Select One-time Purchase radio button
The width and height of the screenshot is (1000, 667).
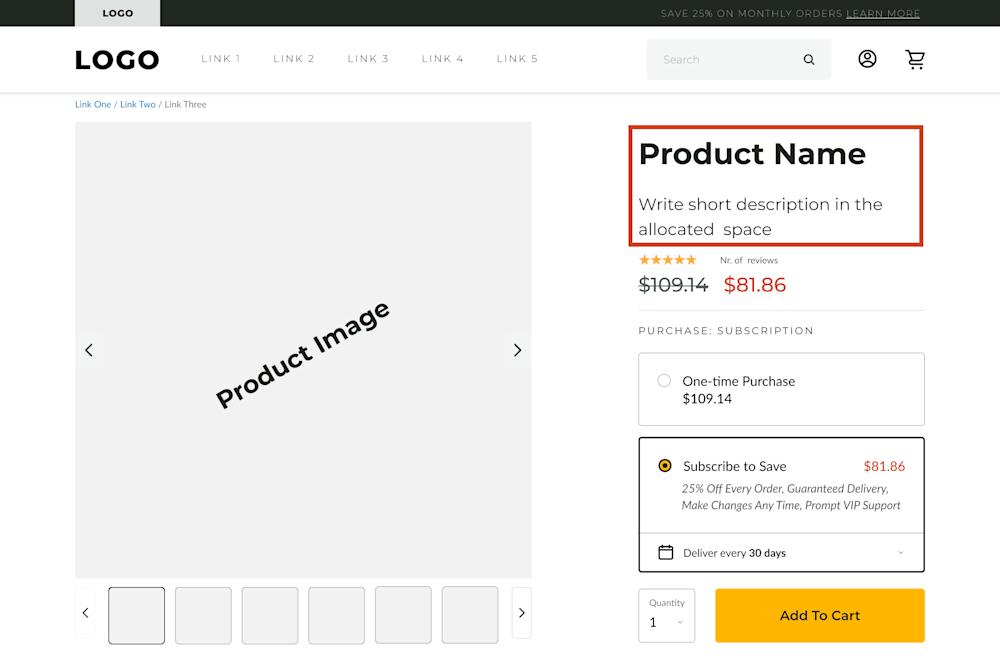coord(664,381)
